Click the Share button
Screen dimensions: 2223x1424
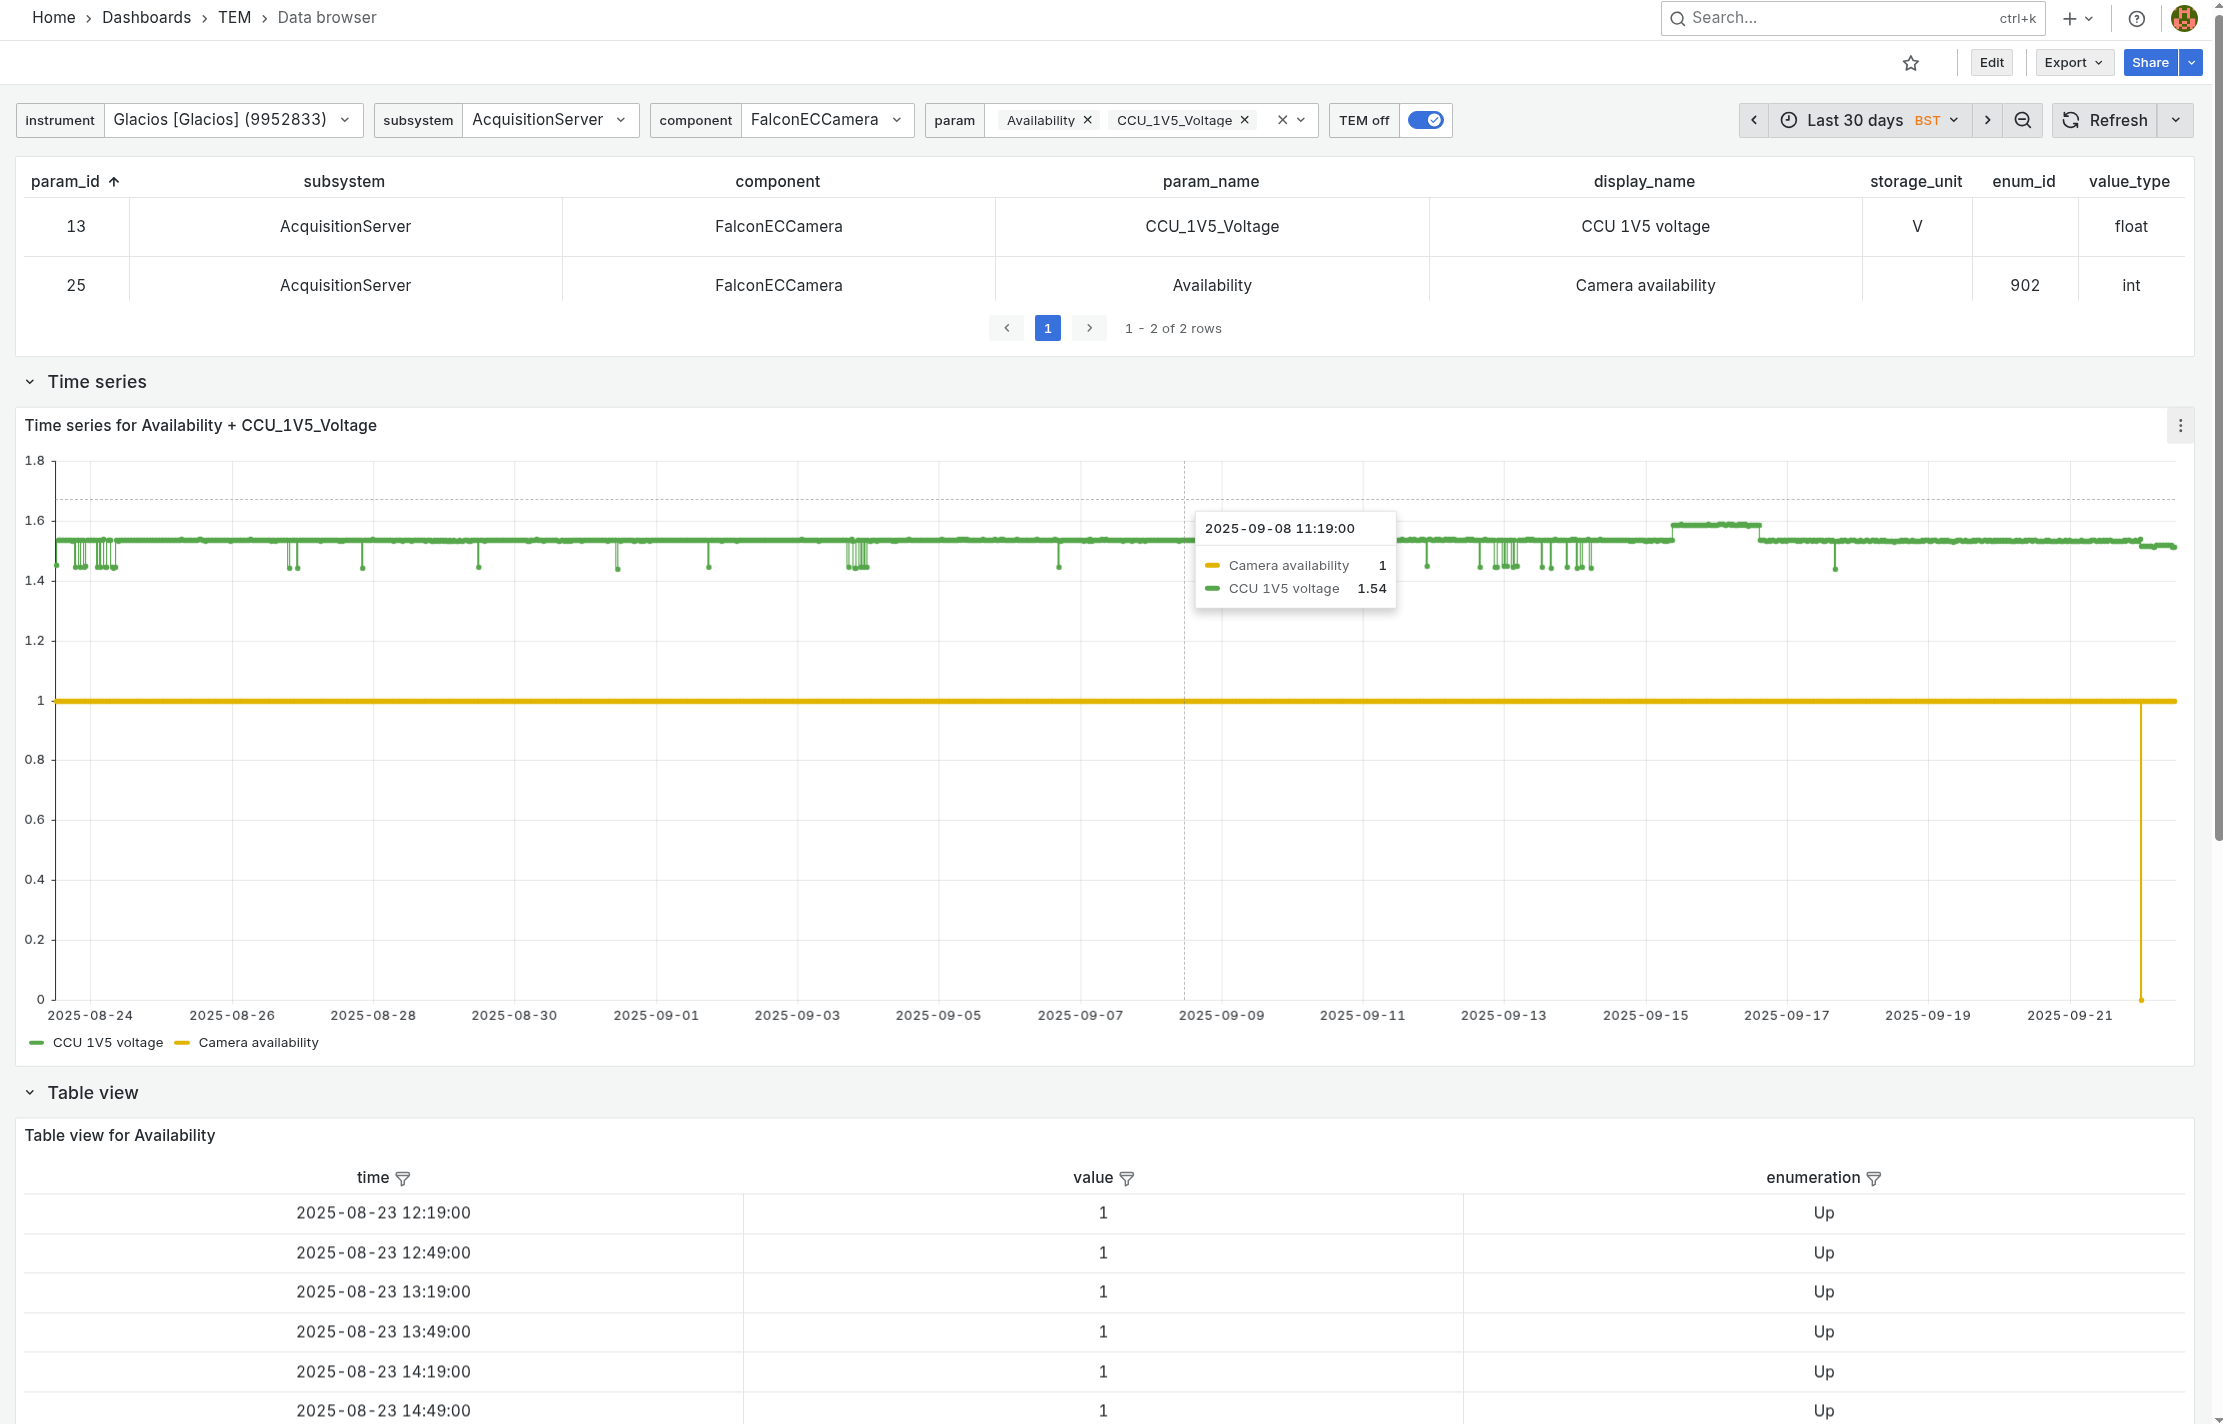tap(2150, 63)
